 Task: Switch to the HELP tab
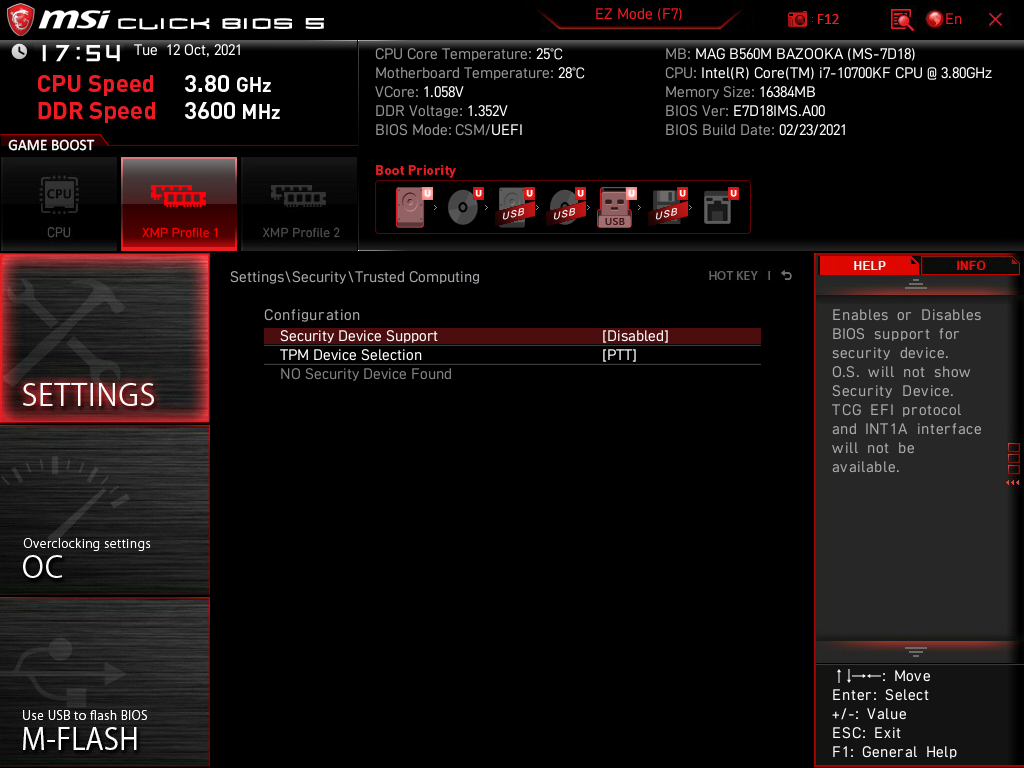click(869, 266)
